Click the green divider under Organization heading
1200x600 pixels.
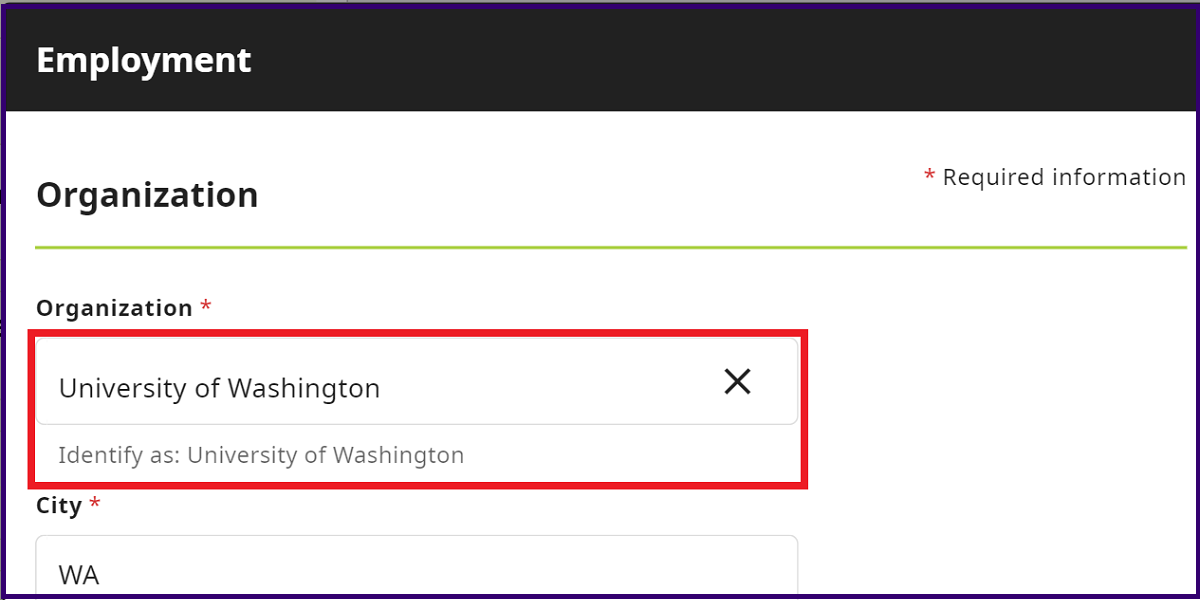coord(611,246)
